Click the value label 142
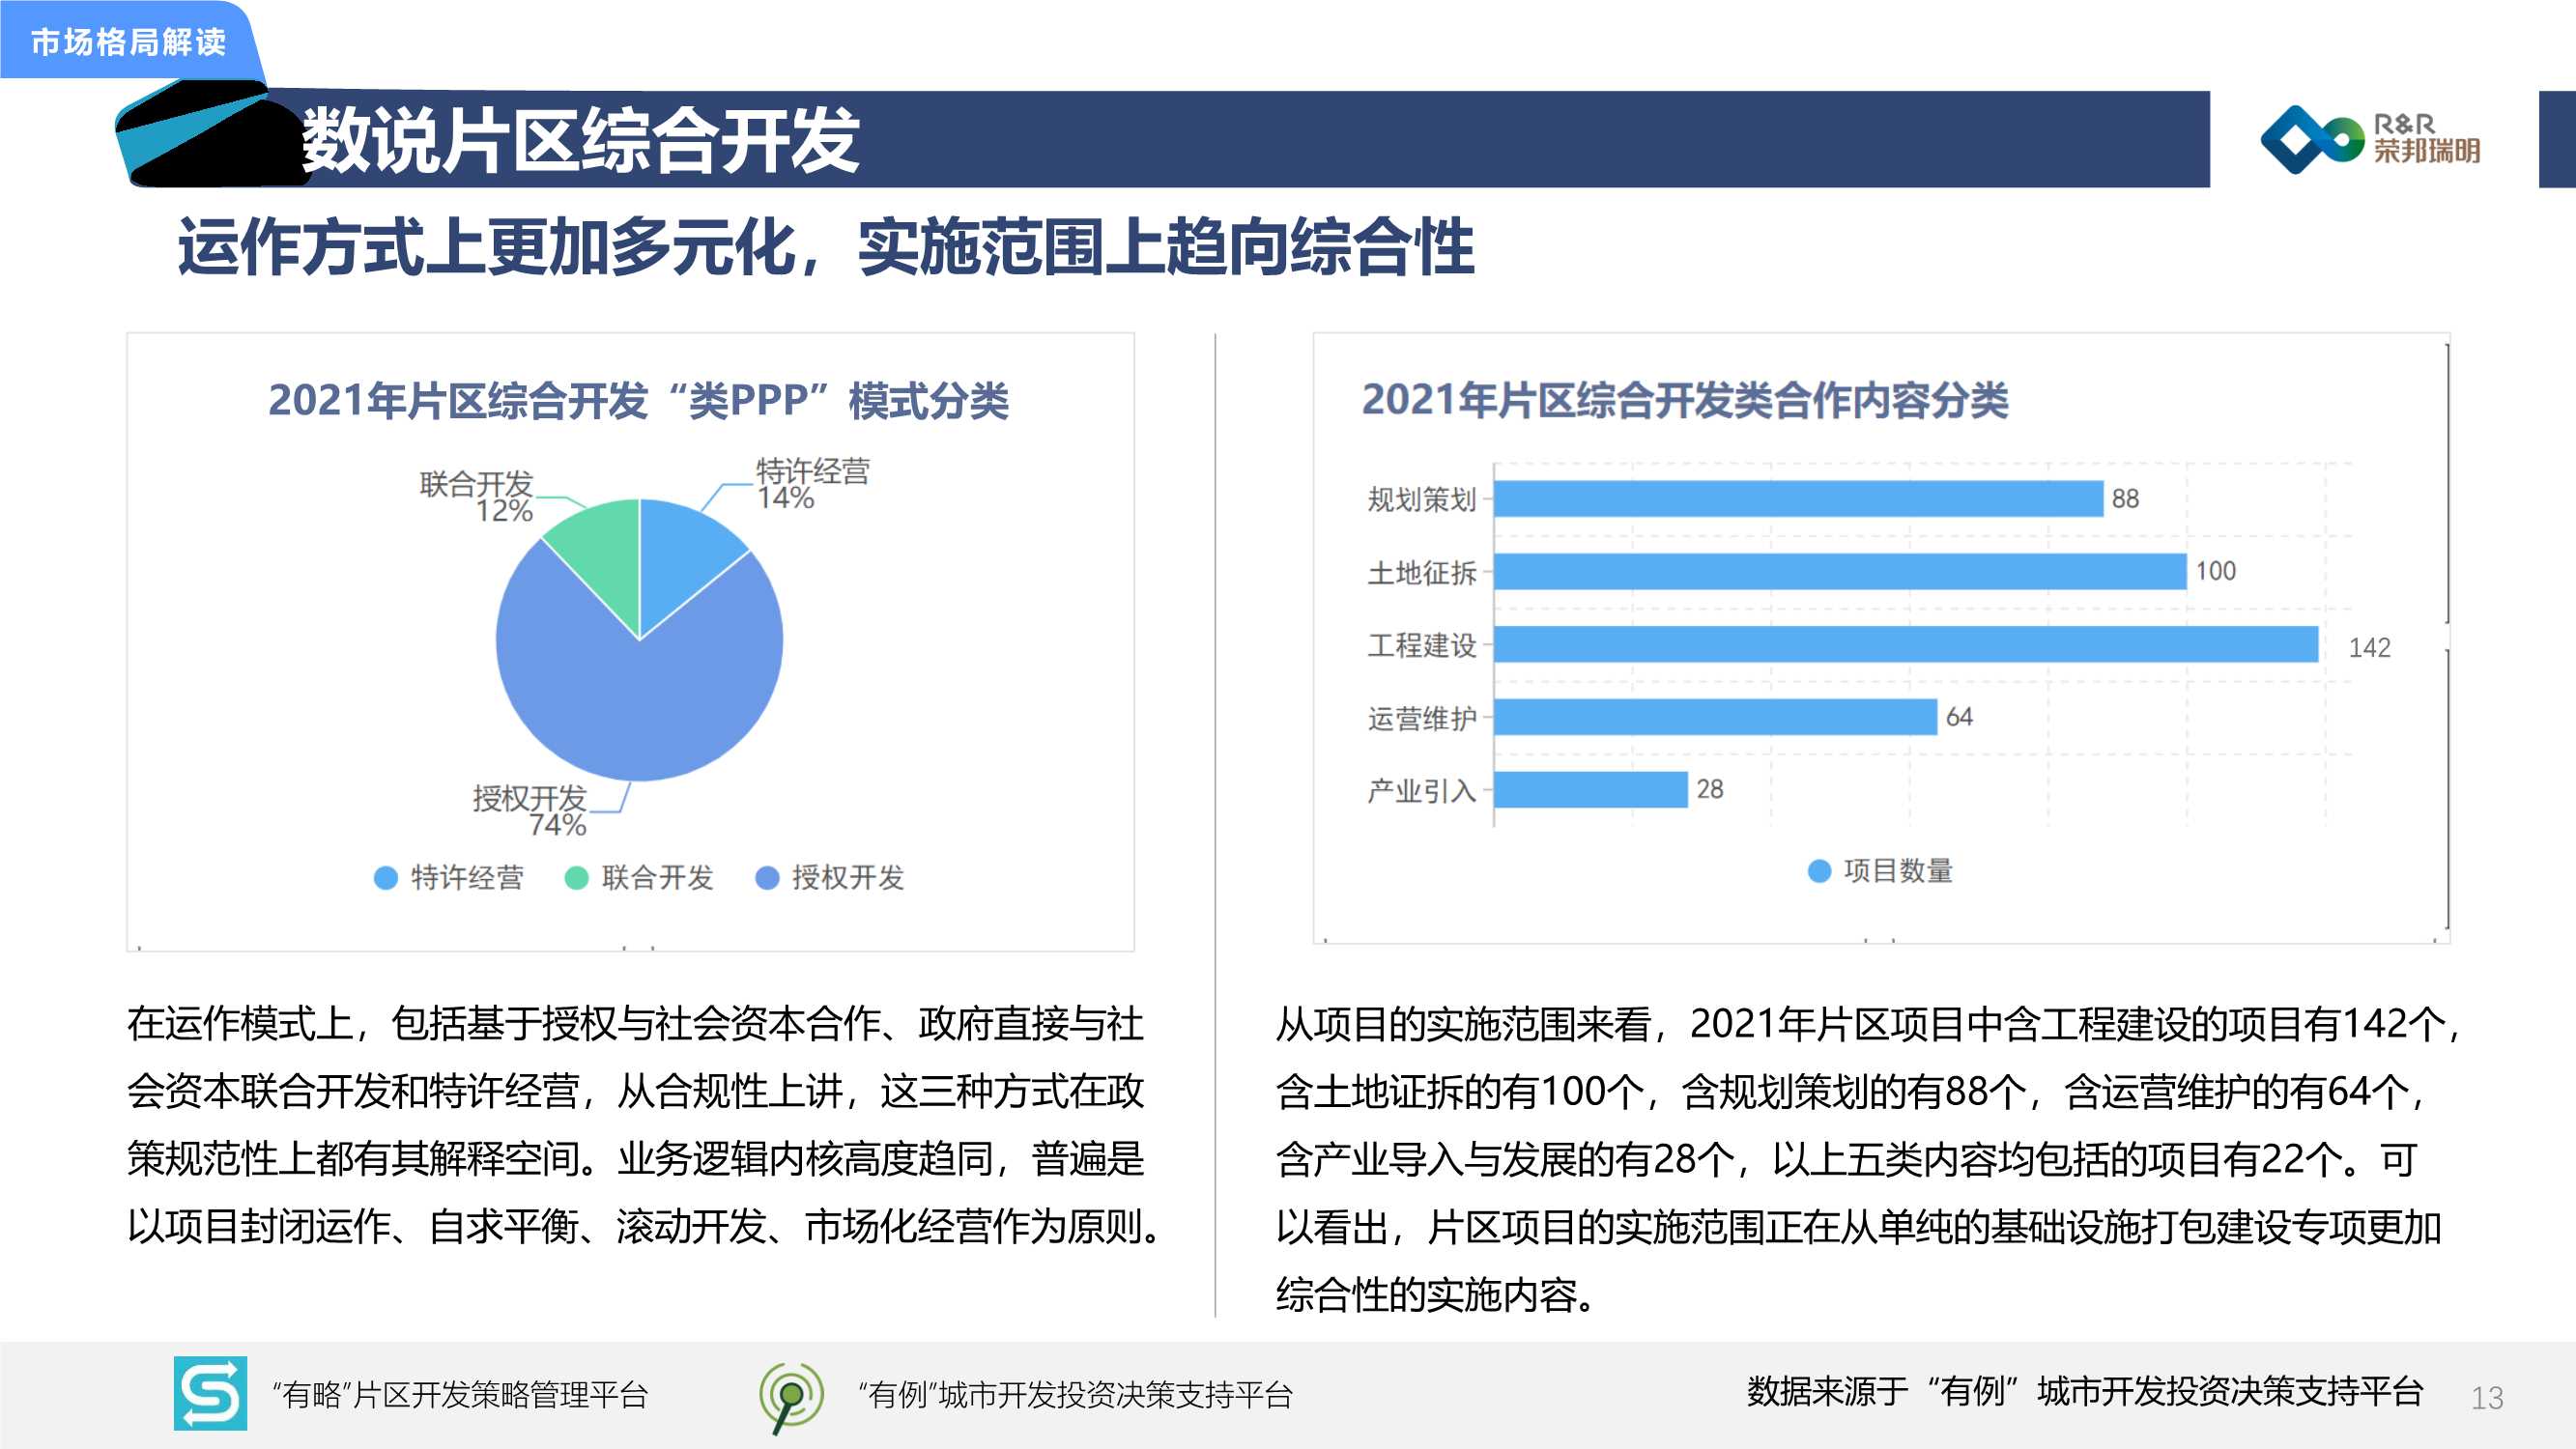The height and width of the screenshot is (1449, 2576). [2369, 648]
